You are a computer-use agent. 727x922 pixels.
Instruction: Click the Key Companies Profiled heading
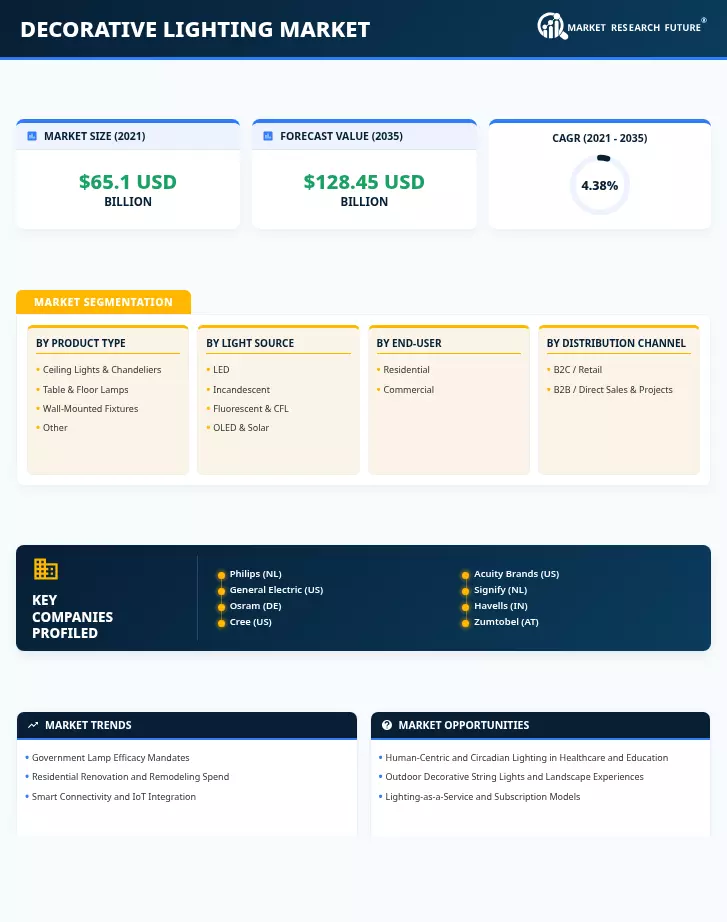pyautogui.click(x=72, y=617)
